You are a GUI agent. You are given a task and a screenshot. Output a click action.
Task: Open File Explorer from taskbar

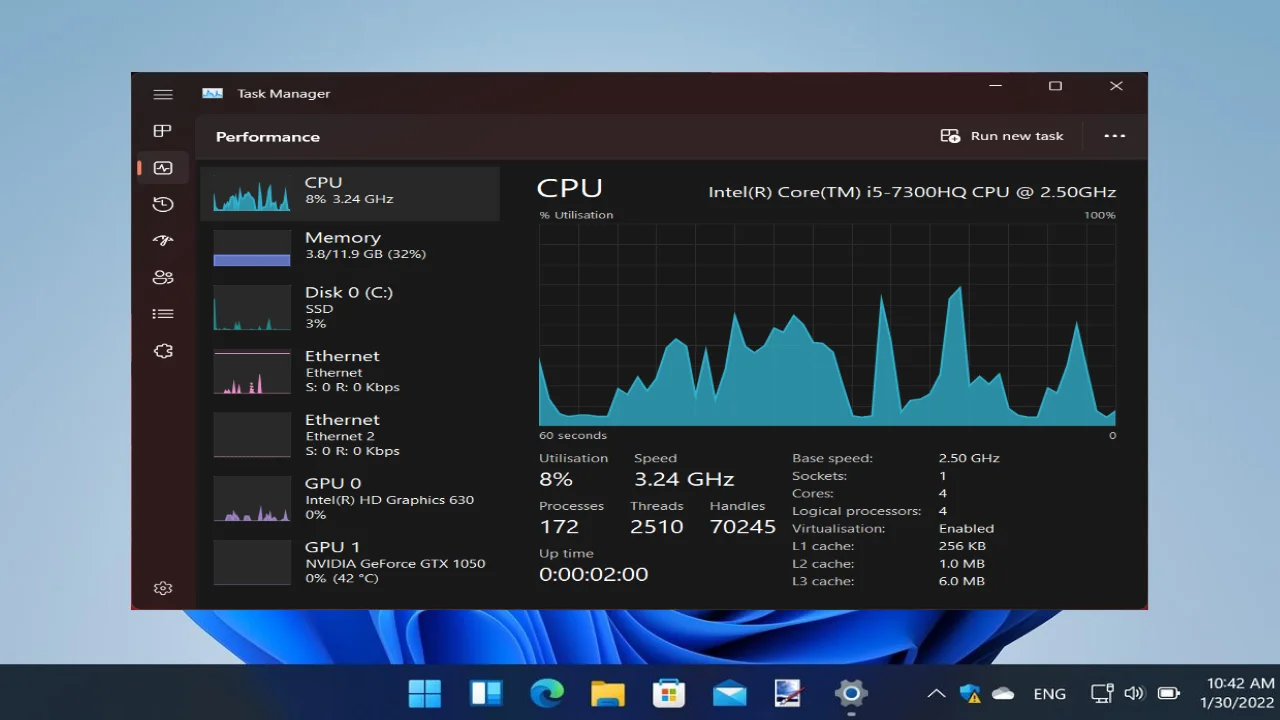608,693
